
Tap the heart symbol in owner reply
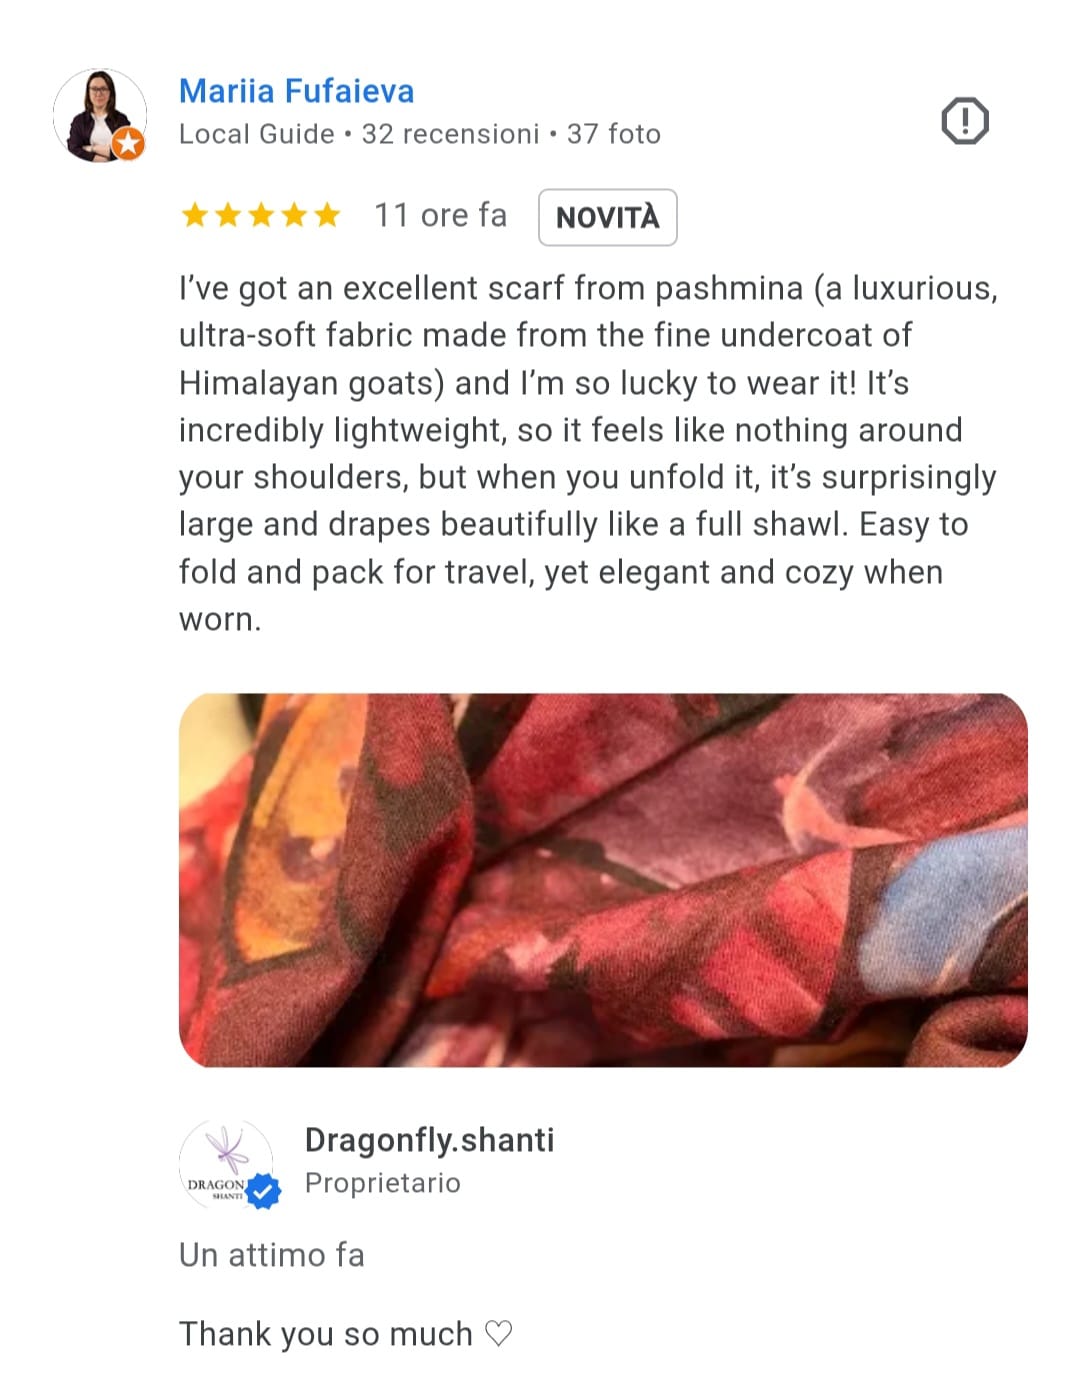pos(498,1333)
